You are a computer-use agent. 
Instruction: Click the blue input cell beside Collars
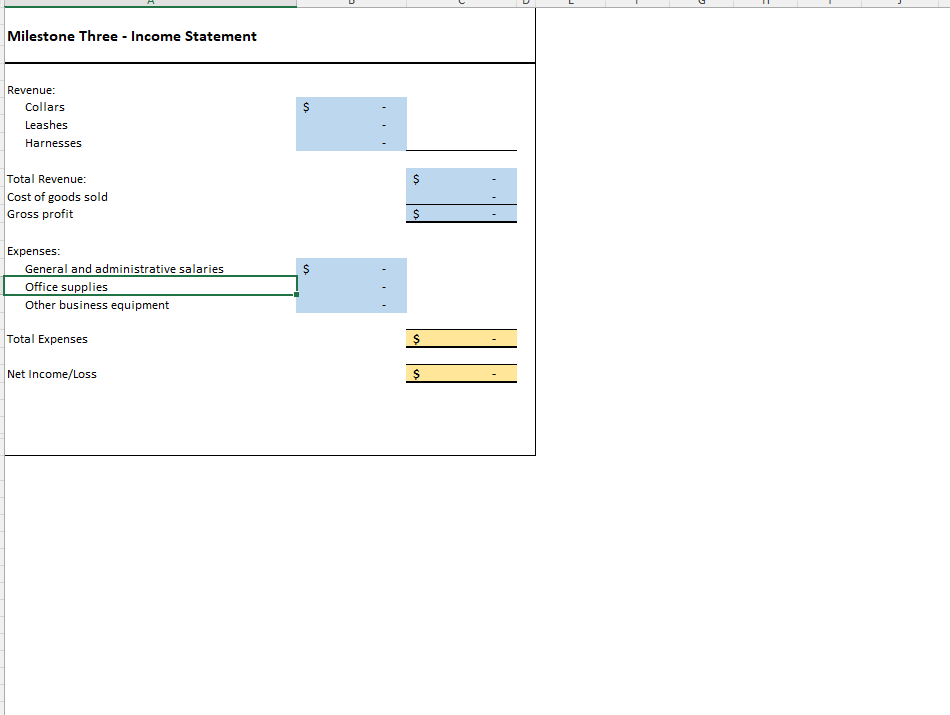tap(351, 106)
